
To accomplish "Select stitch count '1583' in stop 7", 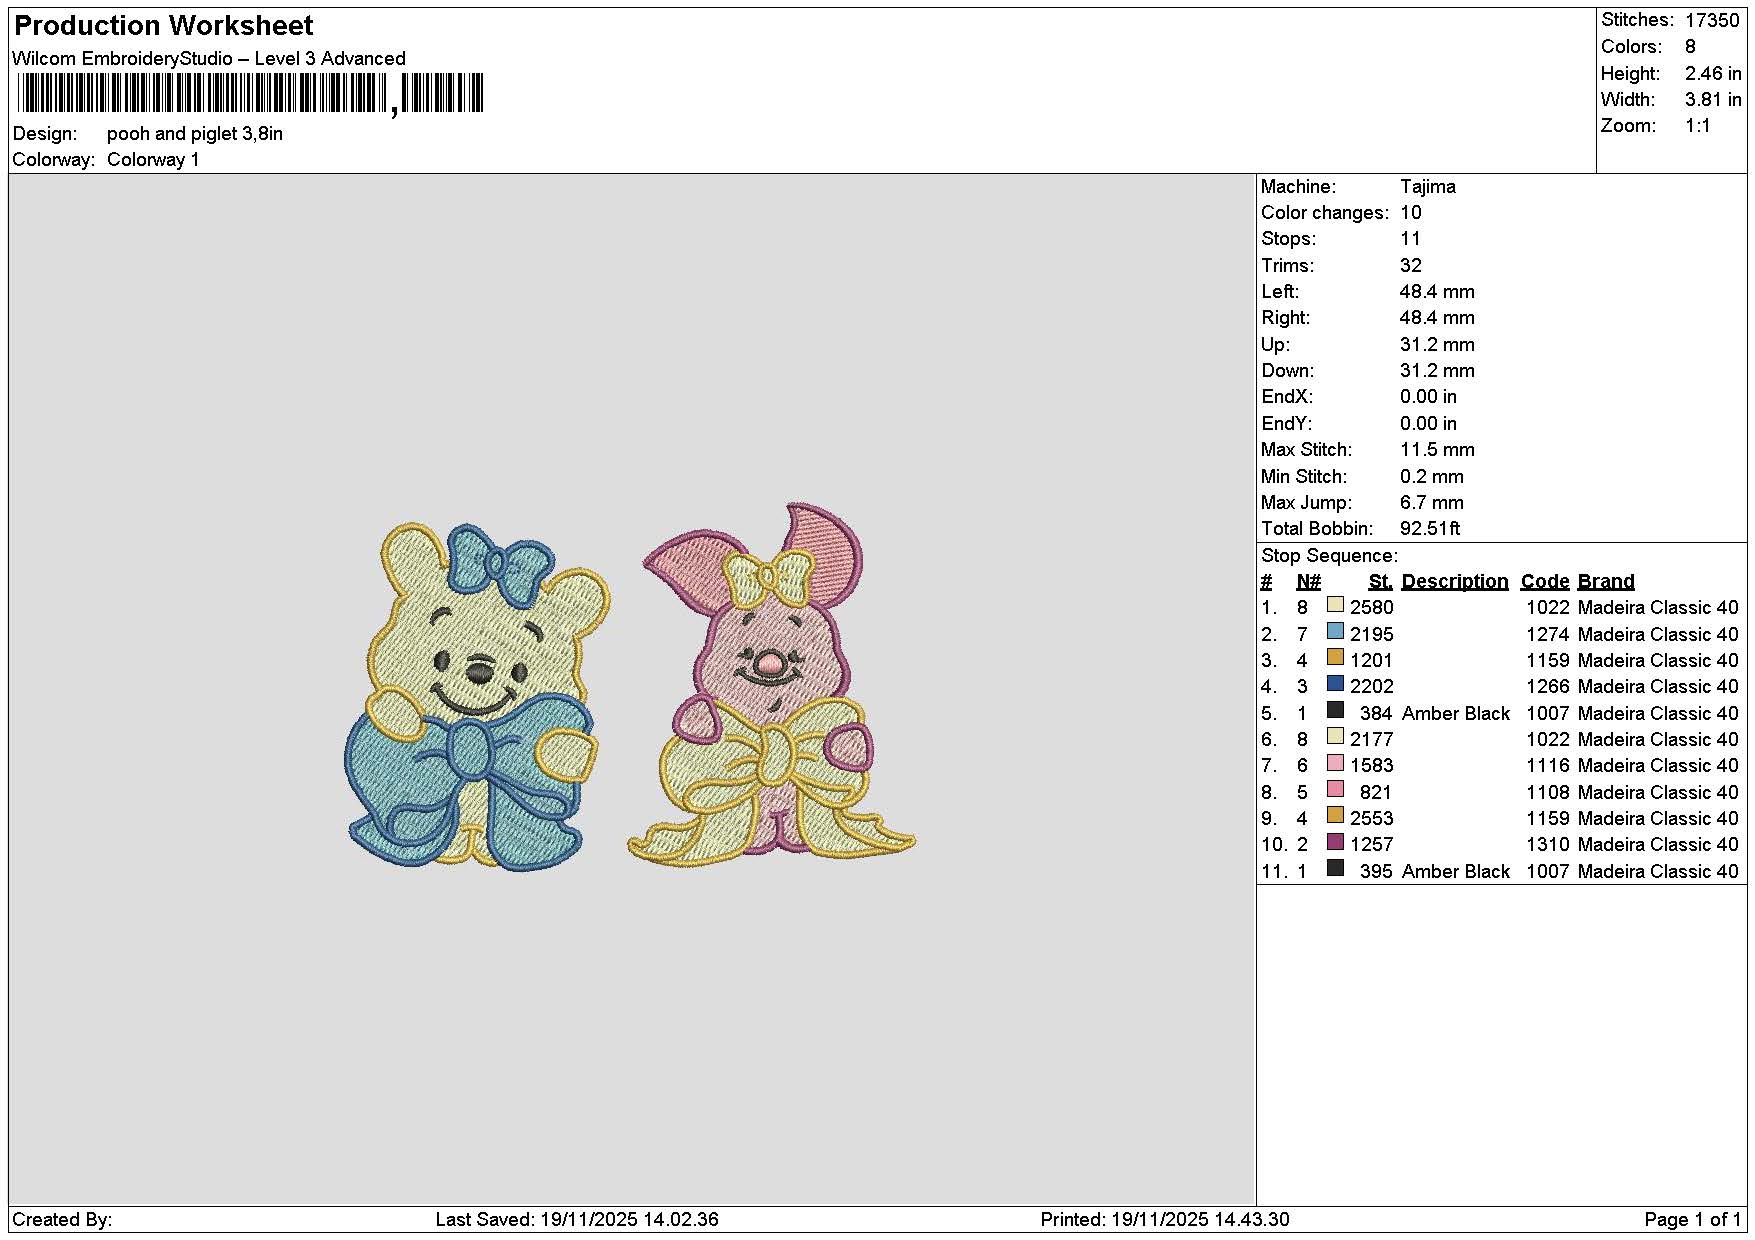I will click(x=1372, y=766).
